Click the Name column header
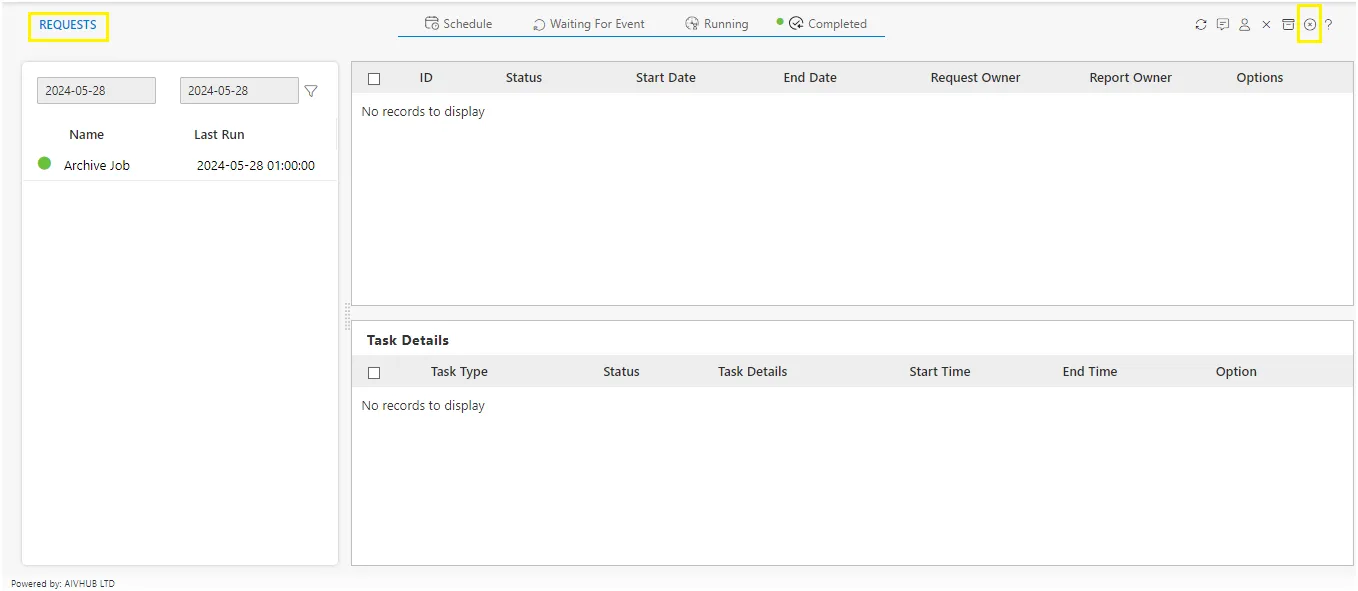The height and width of the screenshot is (591, 1358). coord(87,135)
